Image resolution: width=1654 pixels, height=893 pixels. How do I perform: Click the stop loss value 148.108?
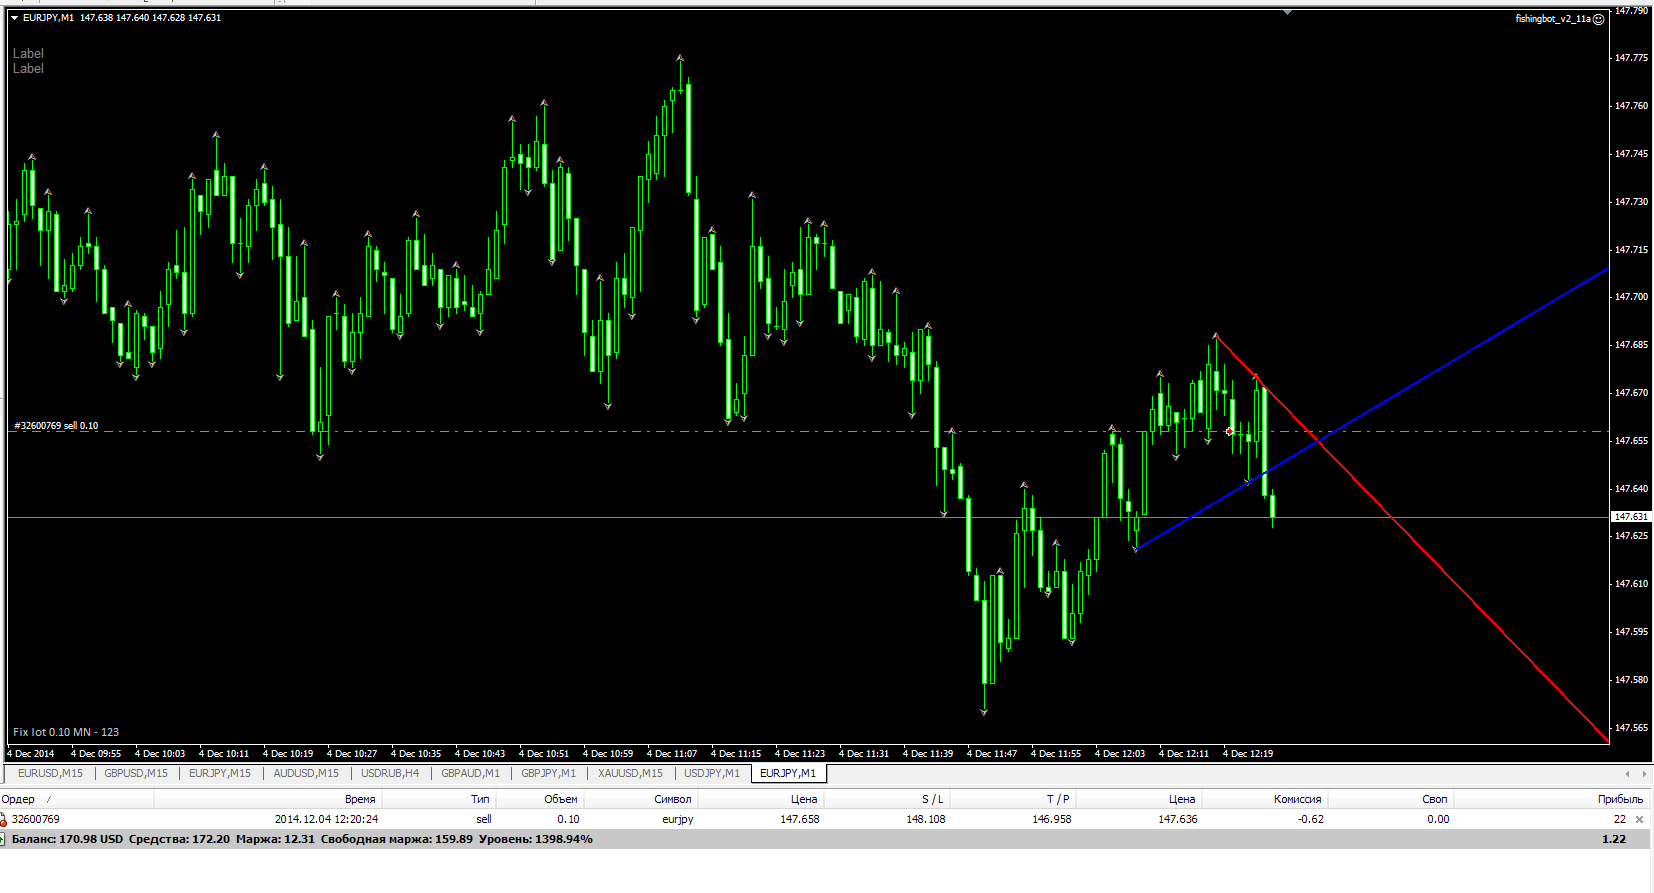point(926,819)
